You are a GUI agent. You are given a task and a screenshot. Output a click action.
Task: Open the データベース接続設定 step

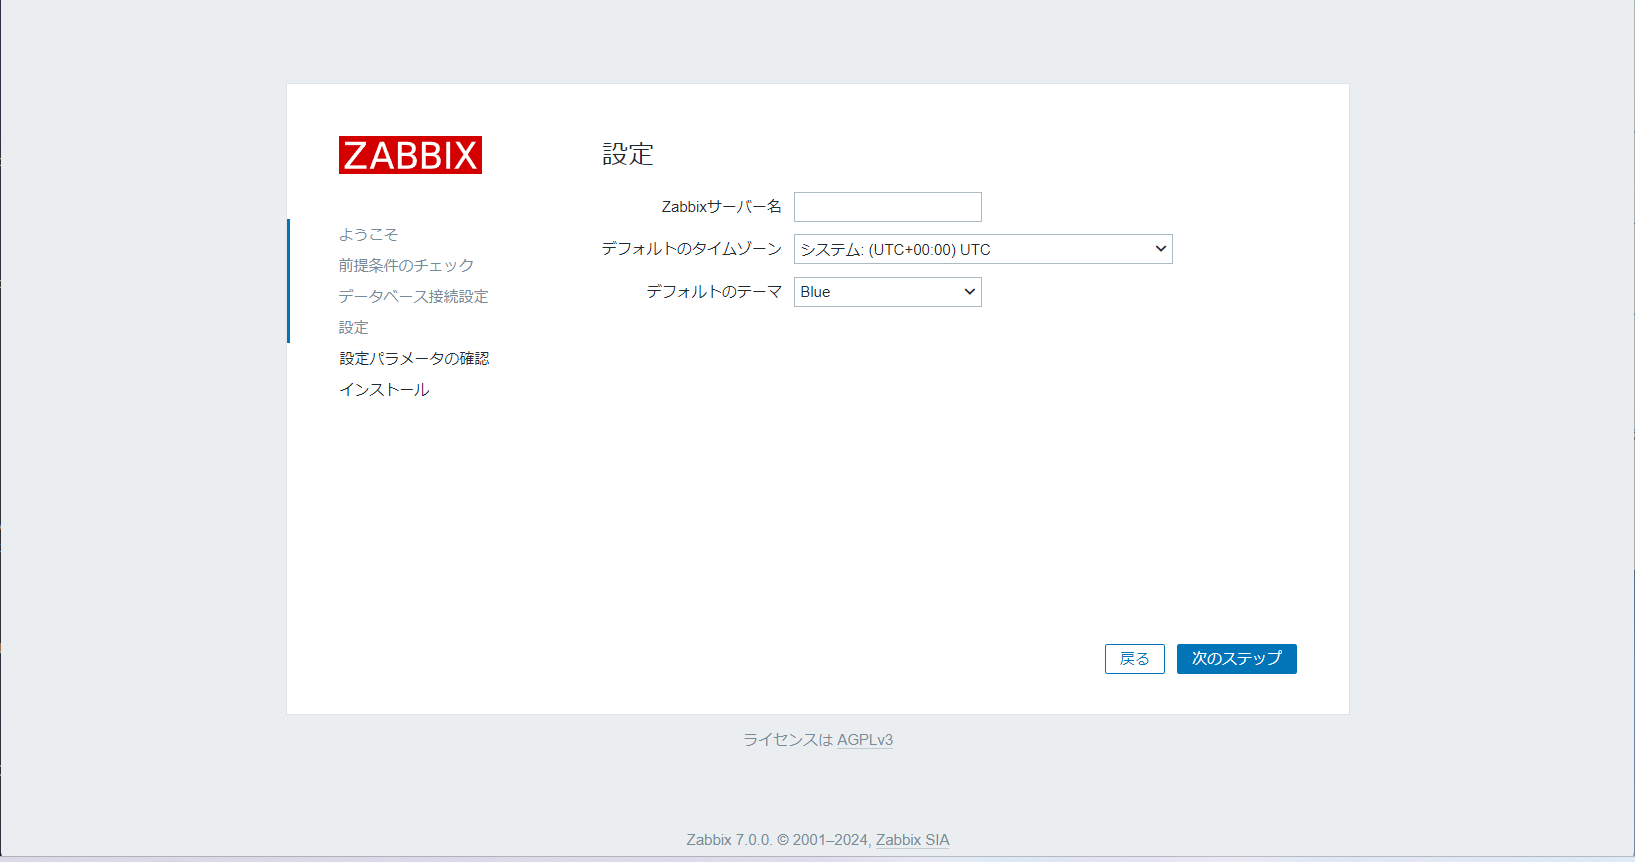tap(413, 296)
